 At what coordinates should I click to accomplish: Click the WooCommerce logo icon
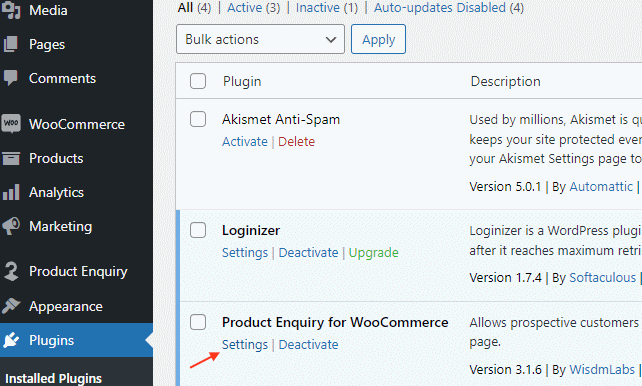pyautogui.click(x=11, y=124)
